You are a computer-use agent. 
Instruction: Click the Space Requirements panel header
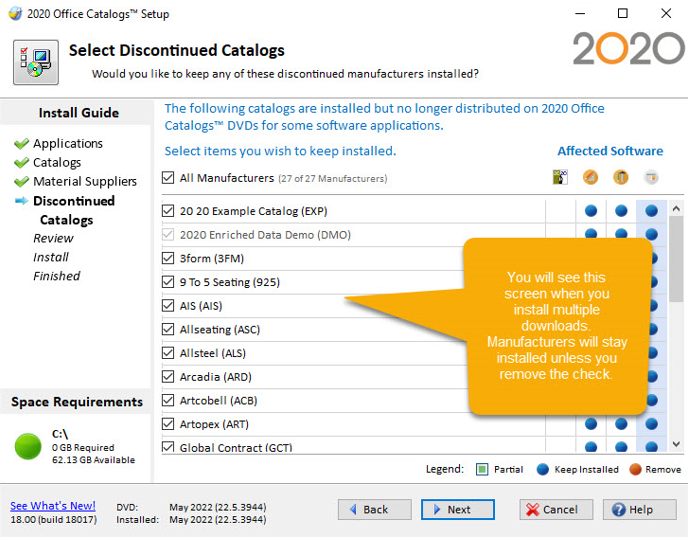75,402
